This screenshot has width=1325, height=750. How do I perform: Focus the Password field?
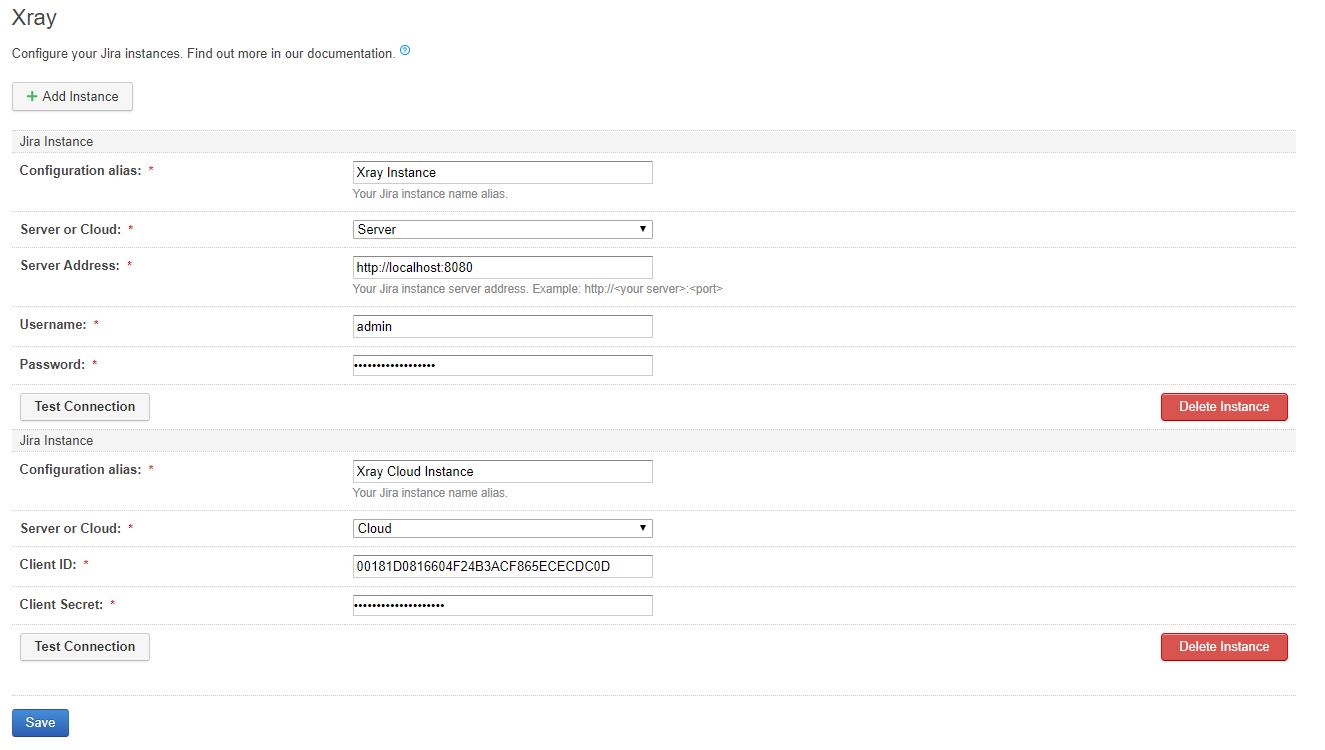point(502,365)
